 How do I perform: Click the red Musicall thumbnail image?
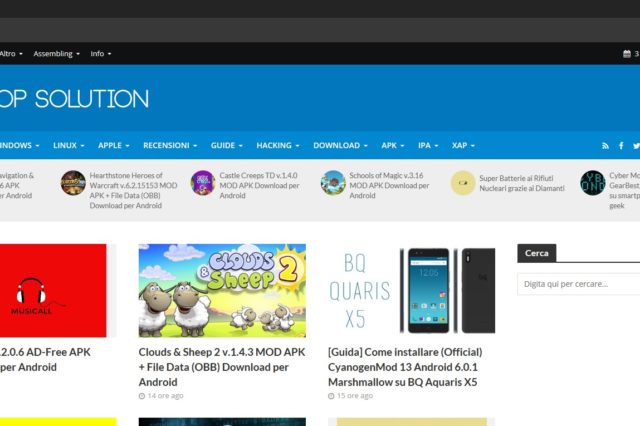(x=53, y=291)
